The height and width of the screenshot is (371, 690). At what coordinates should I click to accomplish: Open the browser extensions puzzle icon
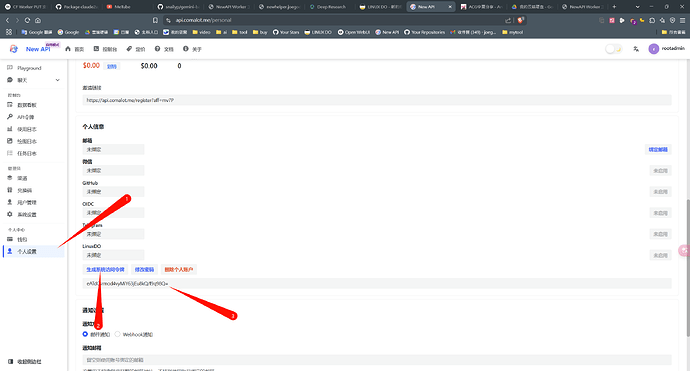click(x=652, y=20)
